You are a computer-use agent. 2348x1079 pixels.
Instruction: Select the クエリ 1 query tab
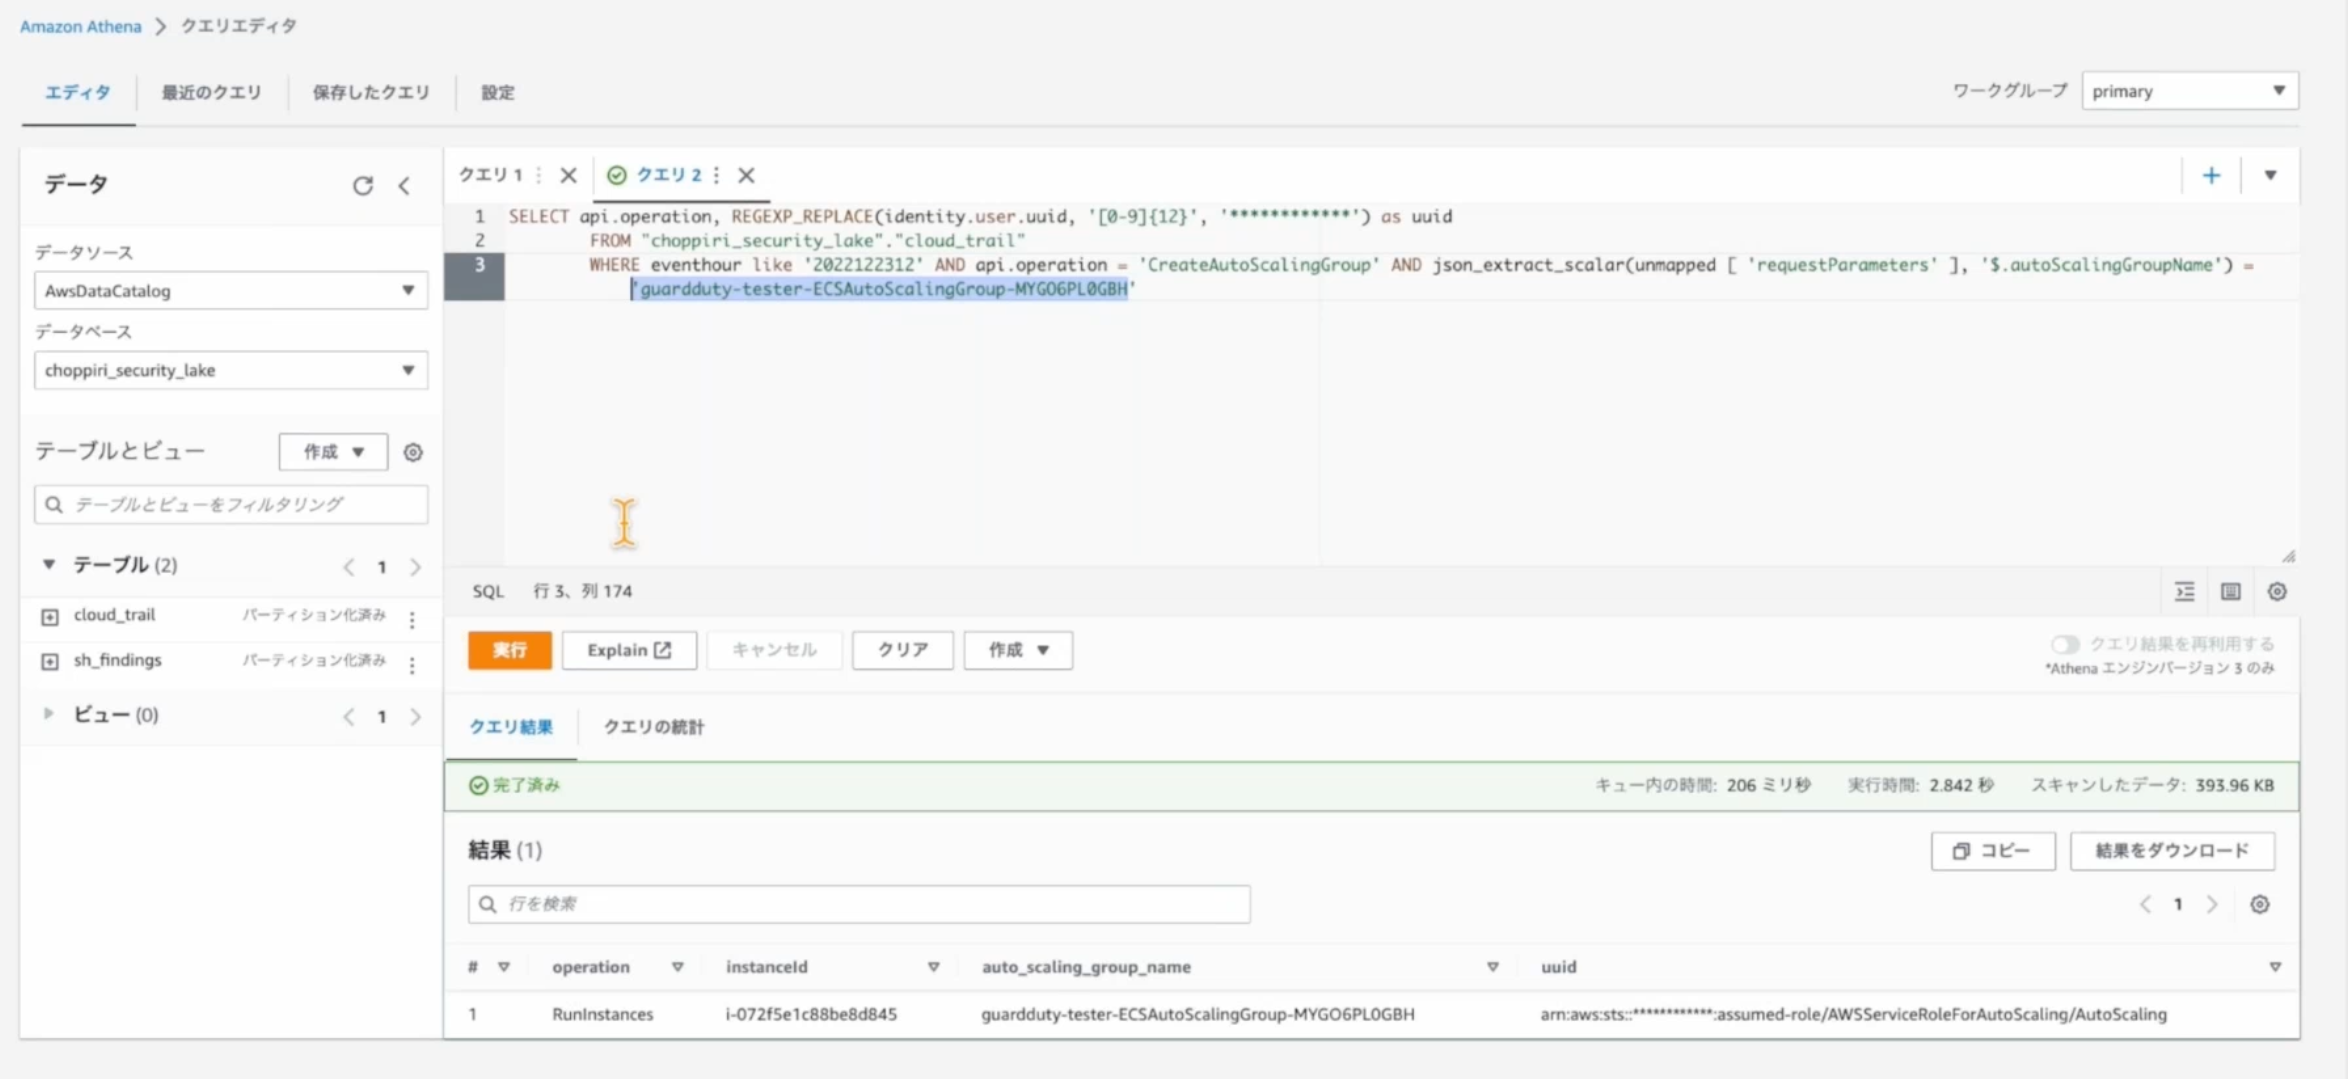click(490, 175)
